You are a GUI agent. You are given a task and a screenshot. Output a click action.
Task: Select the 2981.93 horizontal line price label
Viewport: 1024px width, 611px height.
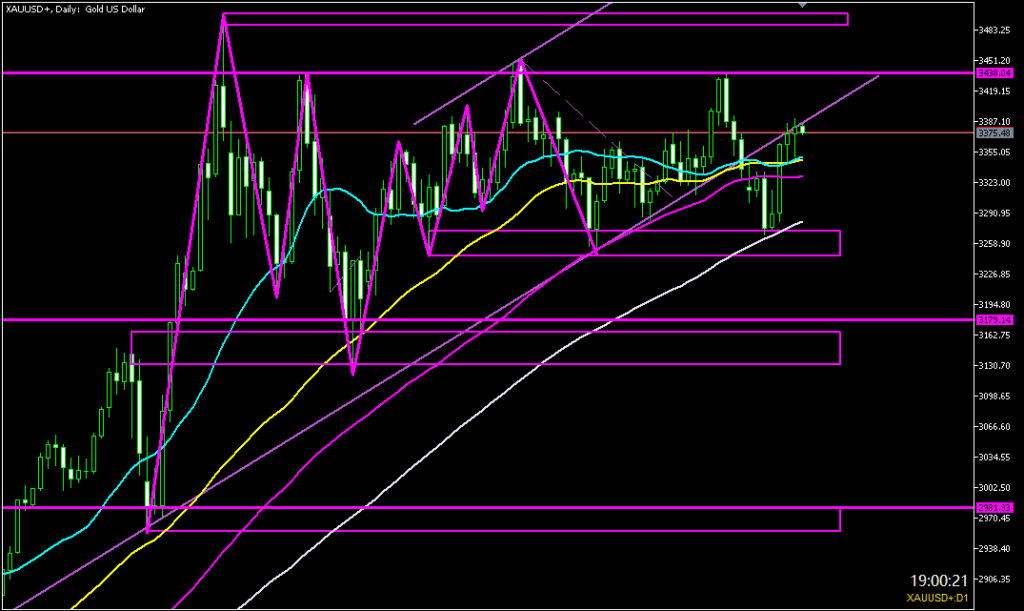pyautogui.click(x=994, y=507)
